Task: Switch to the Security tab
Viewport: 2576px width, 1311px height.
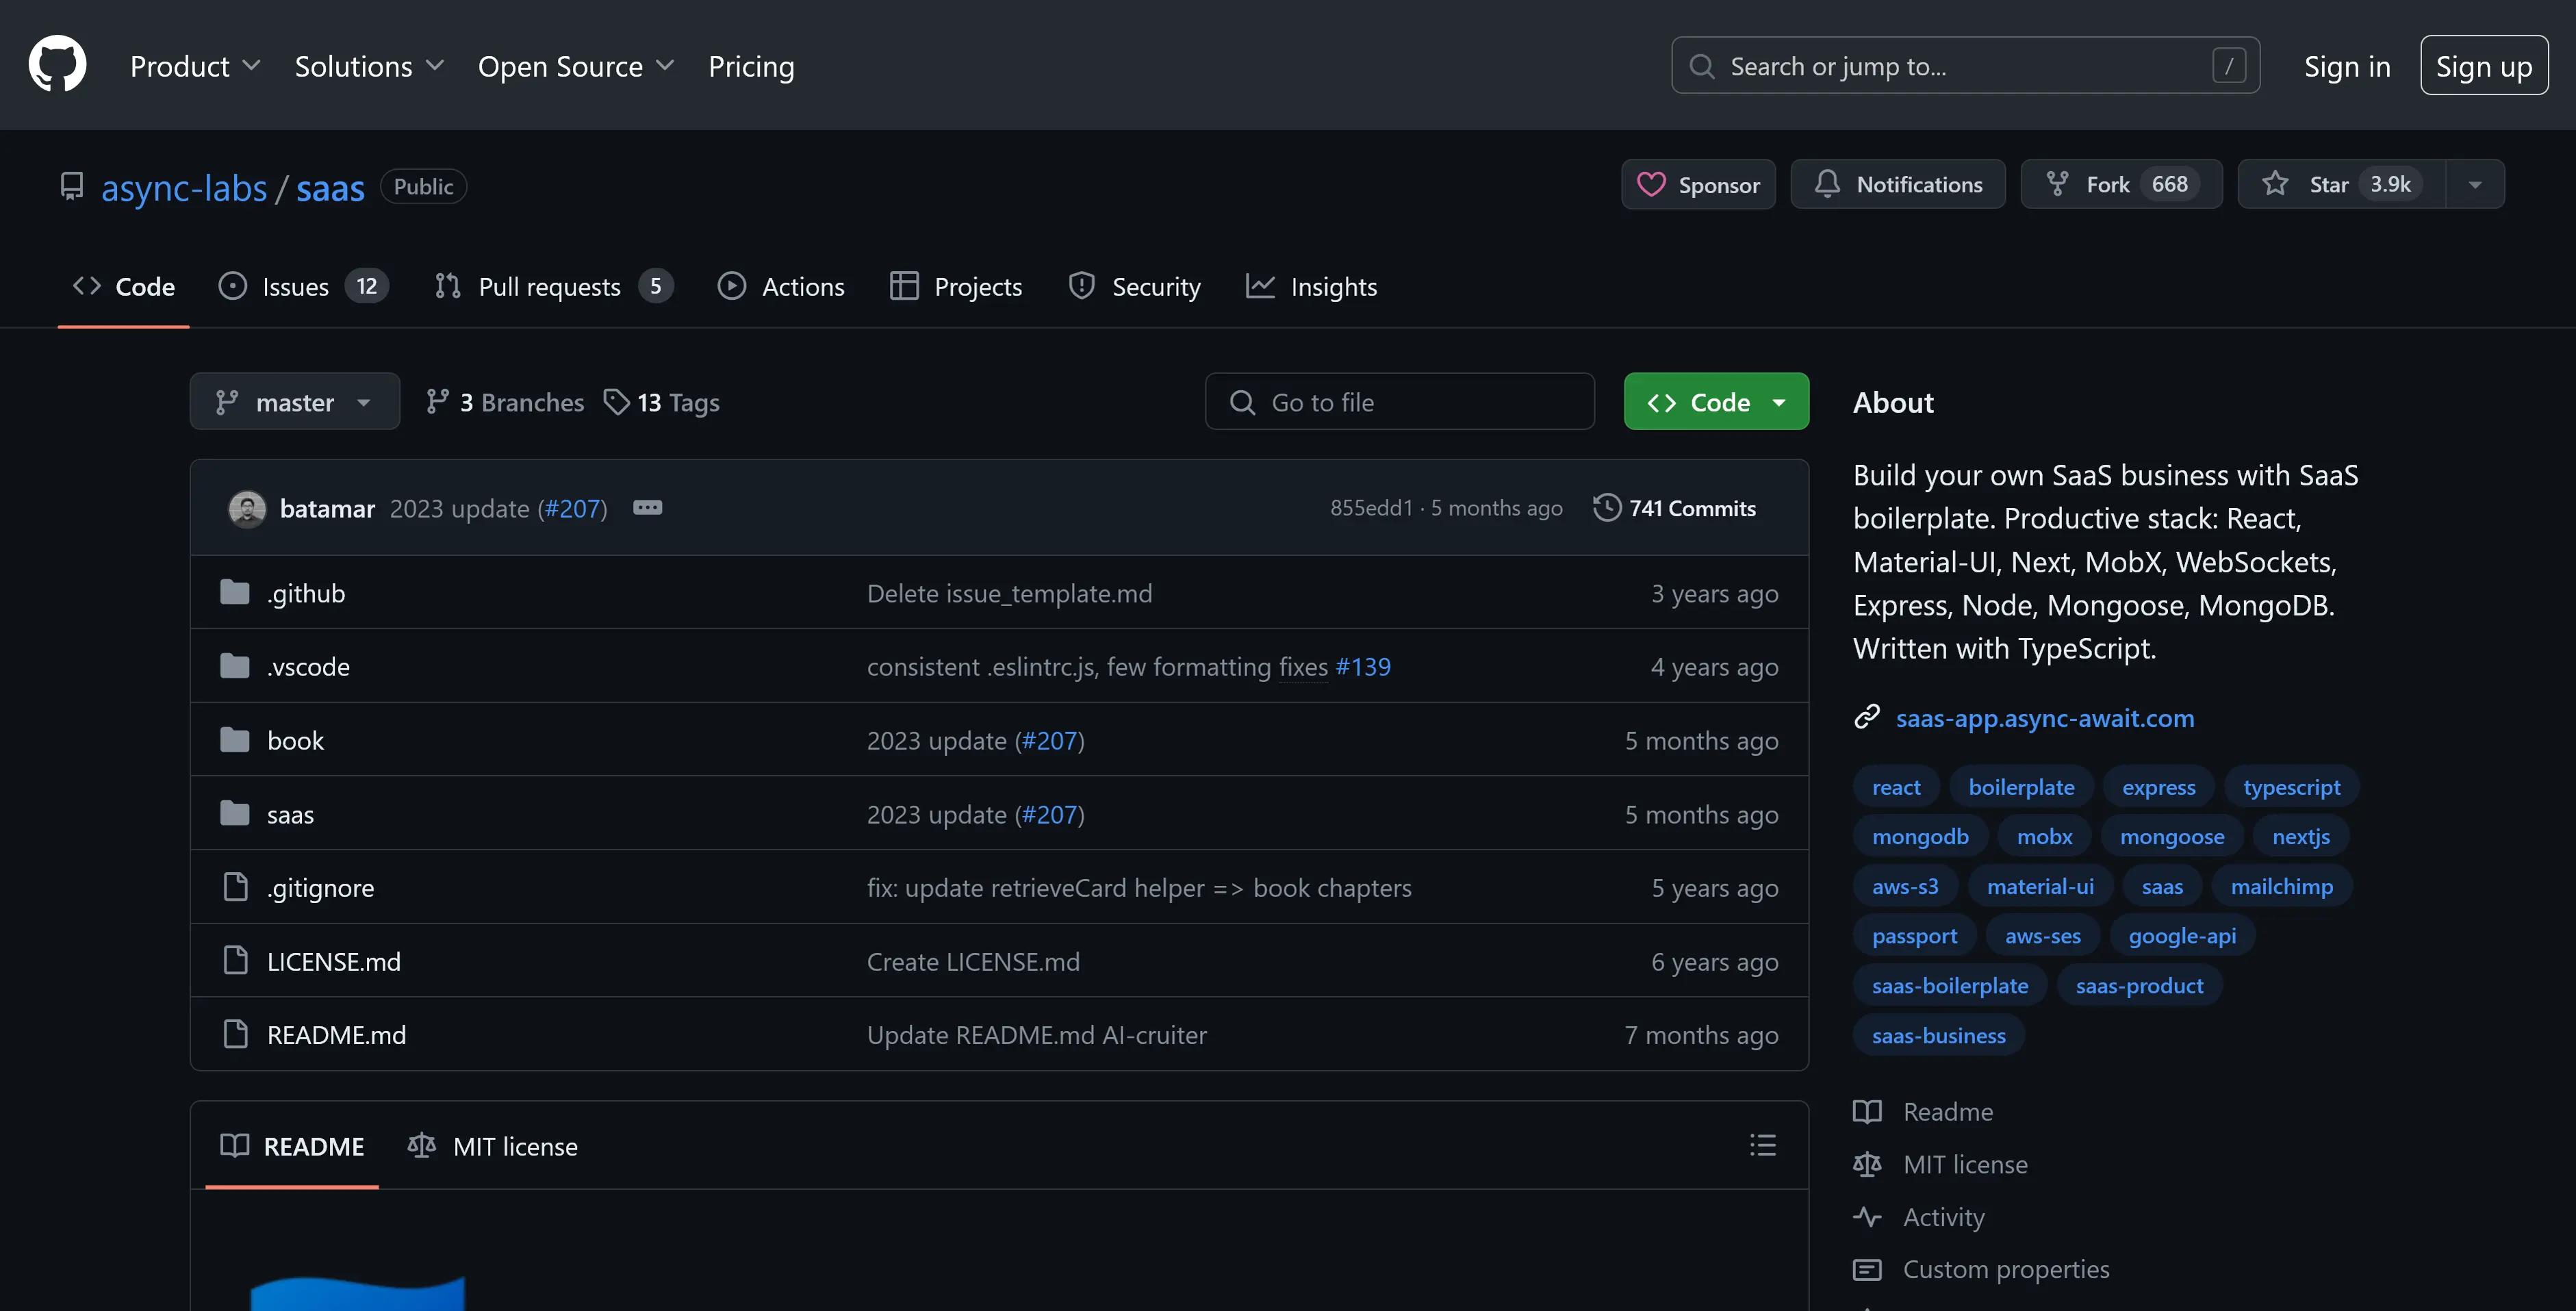Action: click(x=1134, y=287)
